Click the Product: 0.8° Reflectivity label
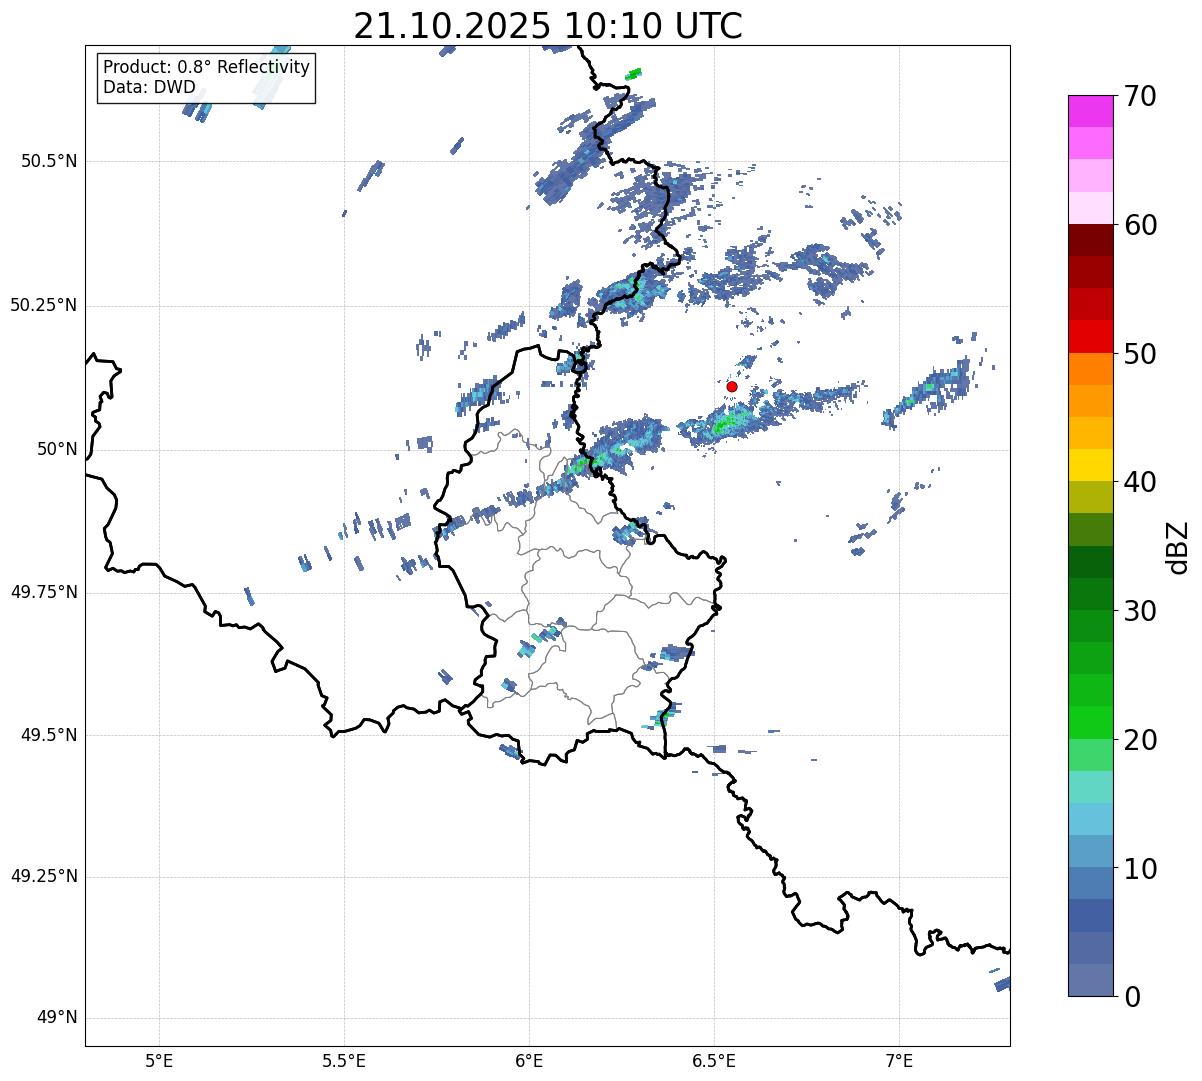 click(x=207, y=67)
